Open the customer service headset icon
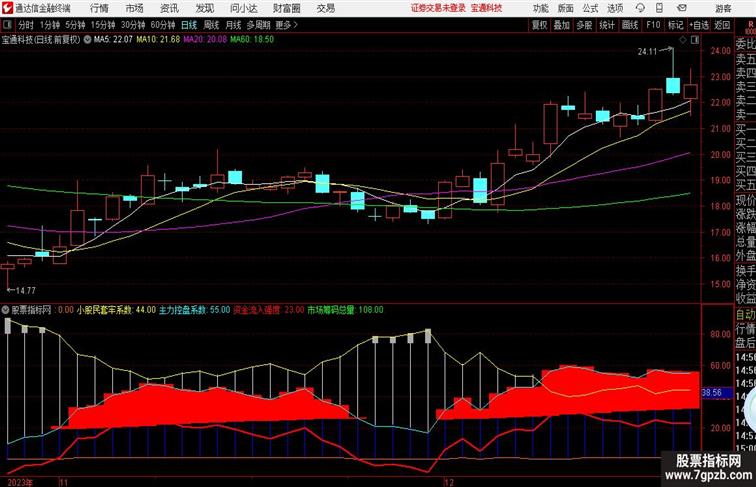The width and height of the screenshot is (756, 487). [x=640, y=8]
